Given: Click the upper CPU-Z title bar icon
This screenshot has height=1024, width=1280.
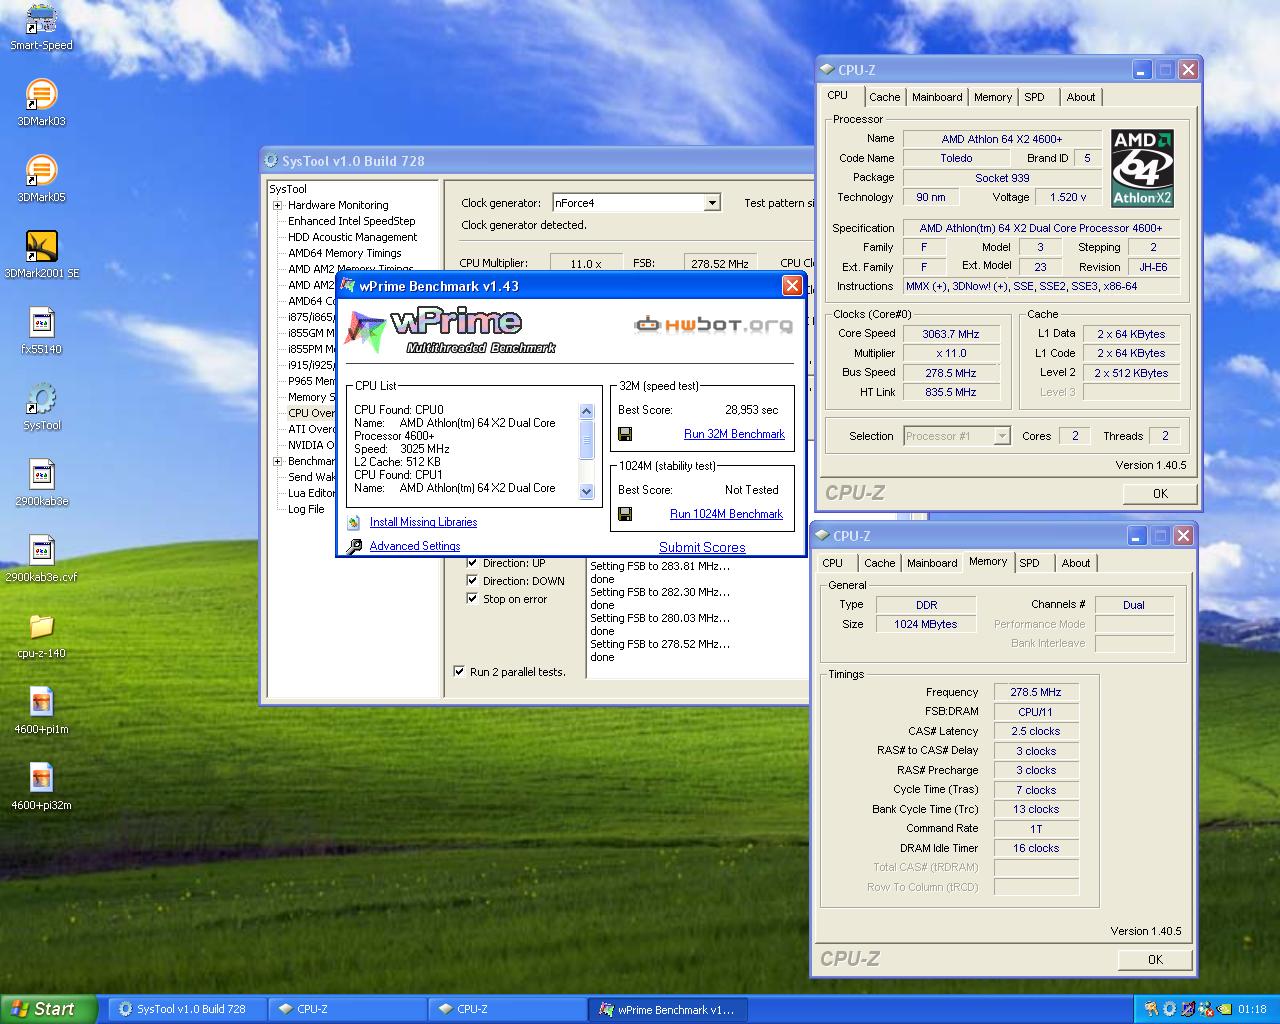Looking at the screenshot, I should [x=827, y=70].
